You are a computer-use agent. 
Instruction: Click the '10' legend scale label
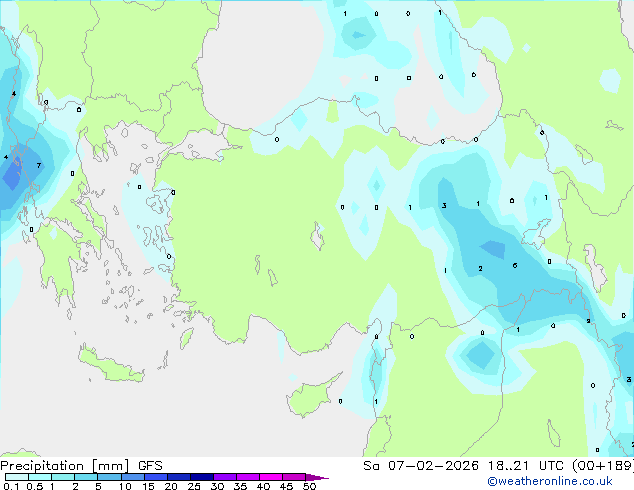[x=125, y=486]
